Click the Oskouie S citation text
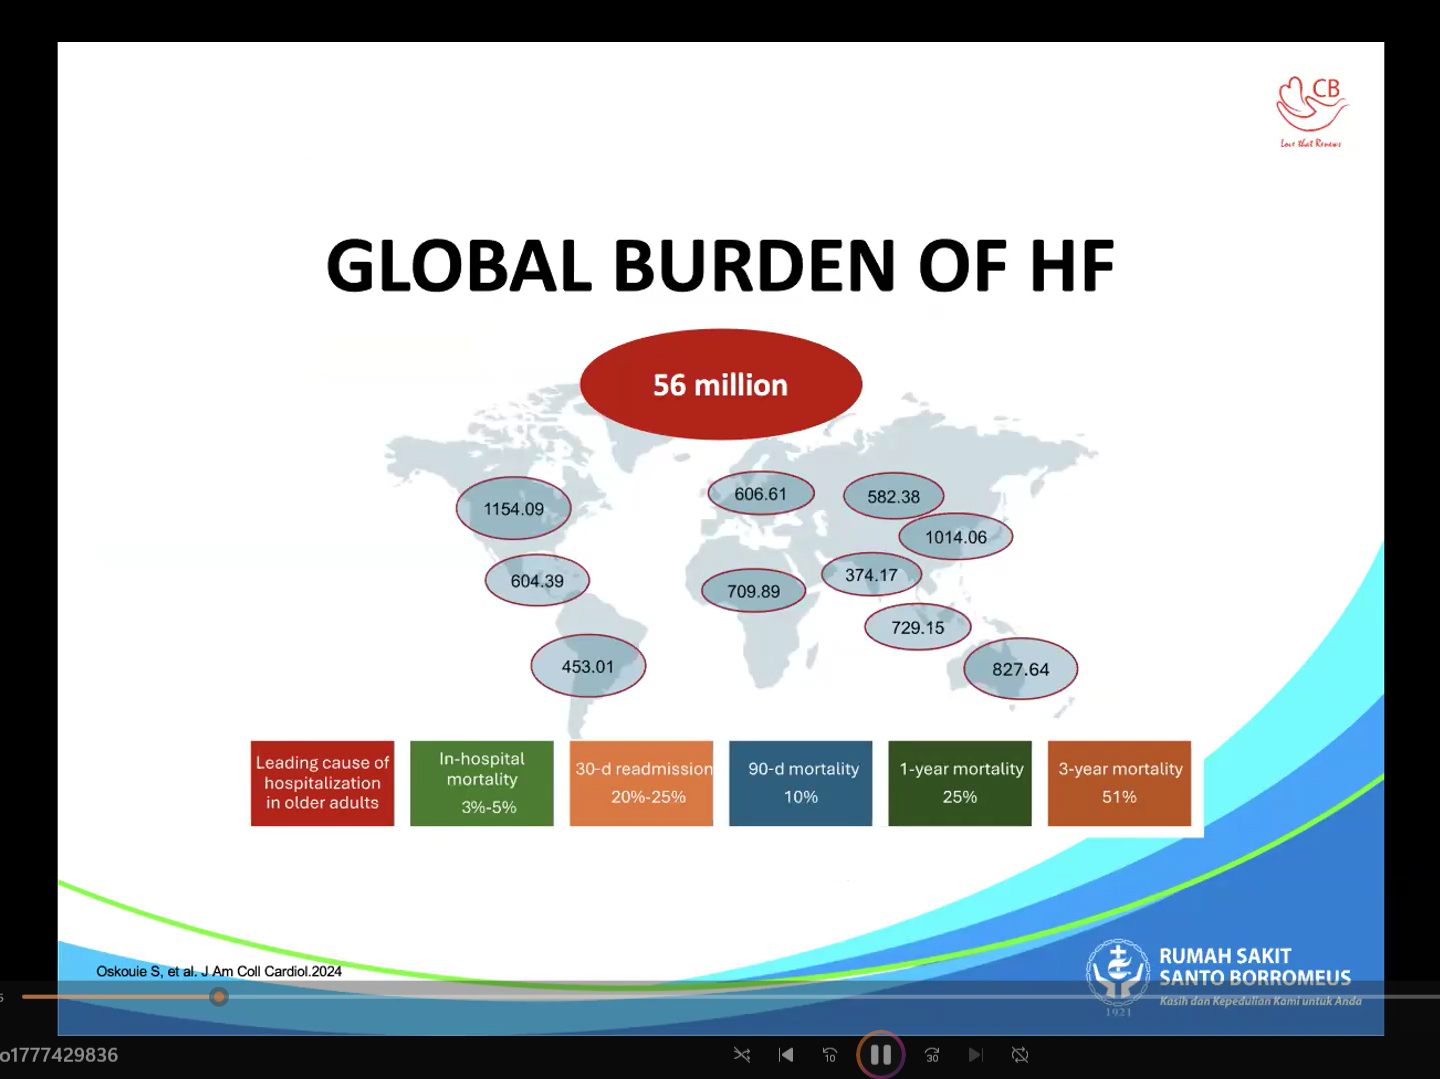 point(219,971)
